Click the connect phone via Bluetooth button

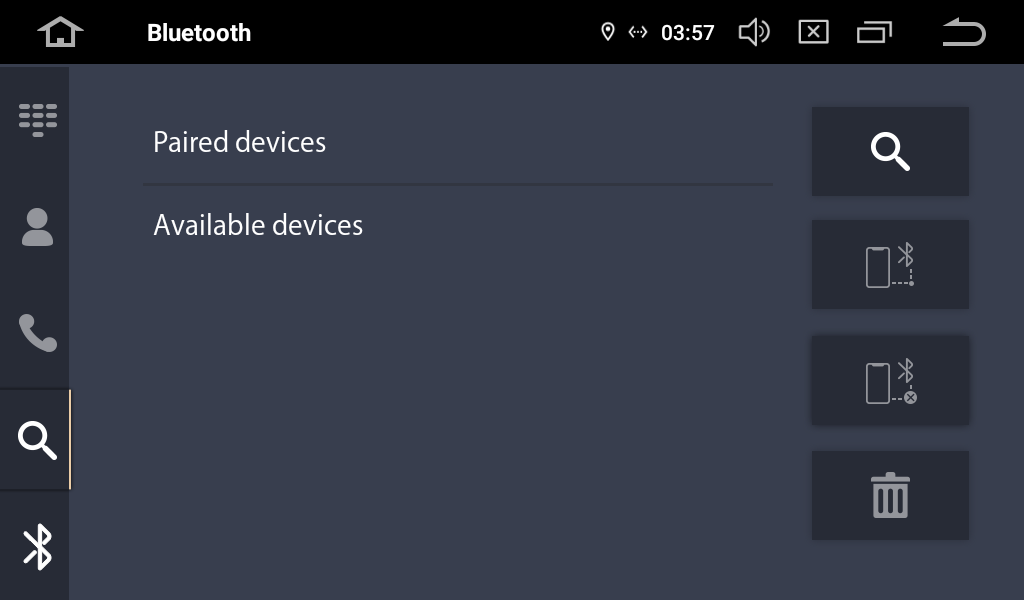(890, 265)
